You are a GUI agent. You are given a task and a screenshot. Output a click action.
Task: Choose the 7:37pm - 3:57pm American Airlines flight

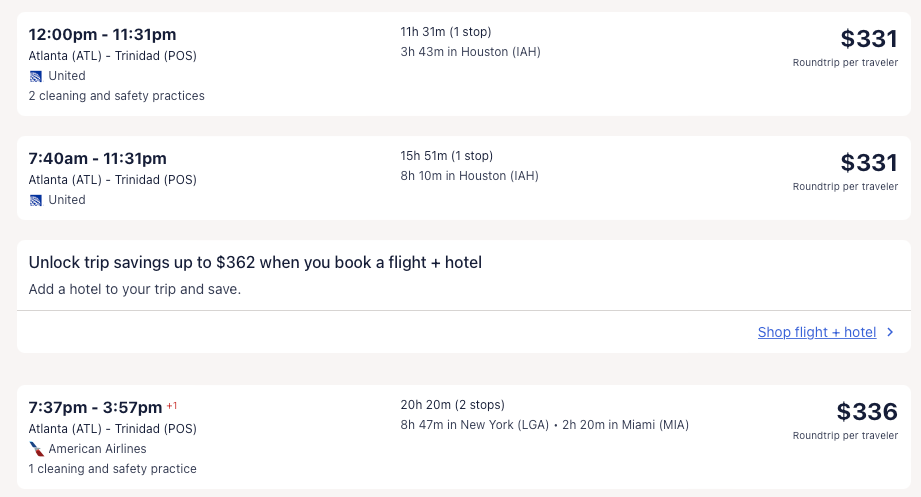[95, 407]
